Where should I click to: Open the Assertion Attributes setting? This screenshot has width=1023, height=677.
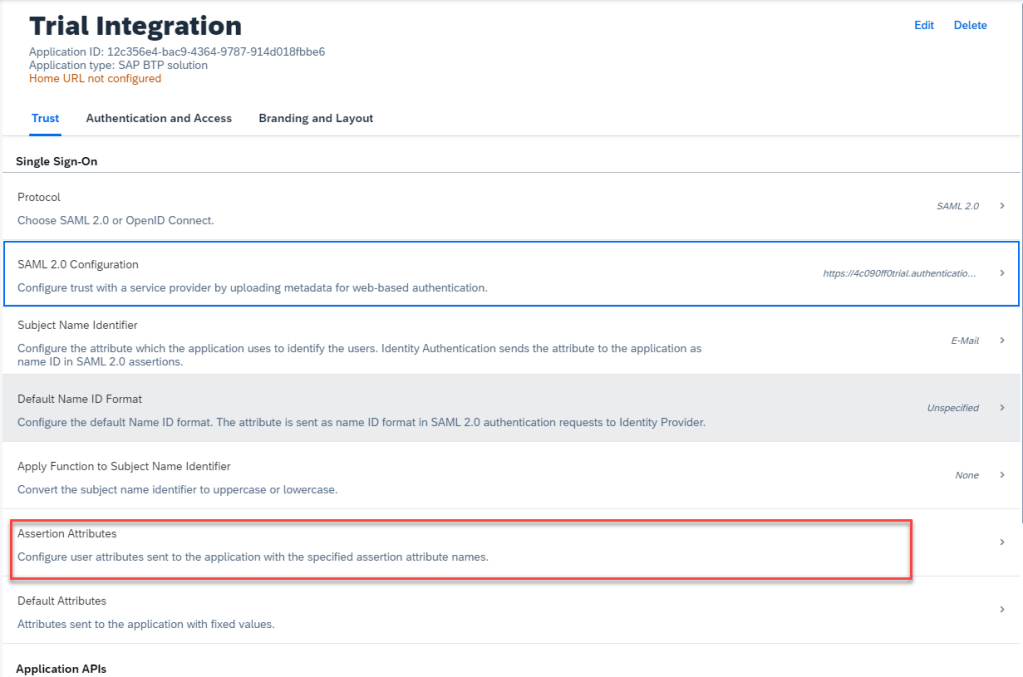pos(67,534)
